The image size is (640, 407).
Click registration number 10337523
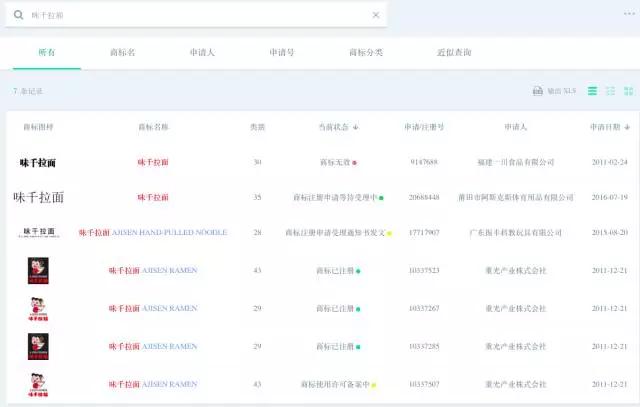(x=424, y=270)
